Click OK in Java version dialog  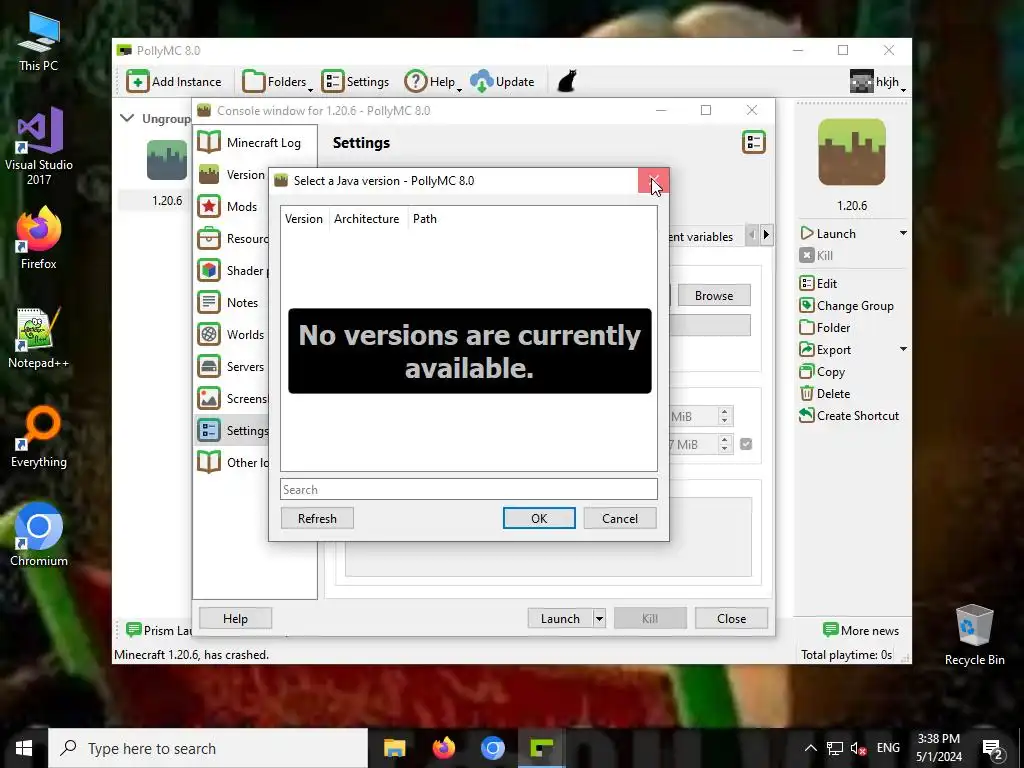tap(539, 519)
